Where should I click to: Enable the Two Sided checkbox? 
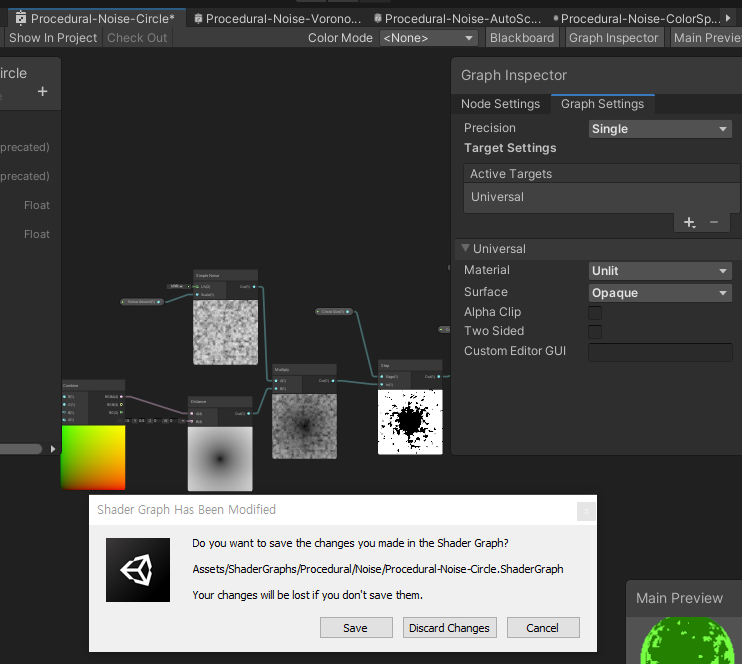[595, 331]
